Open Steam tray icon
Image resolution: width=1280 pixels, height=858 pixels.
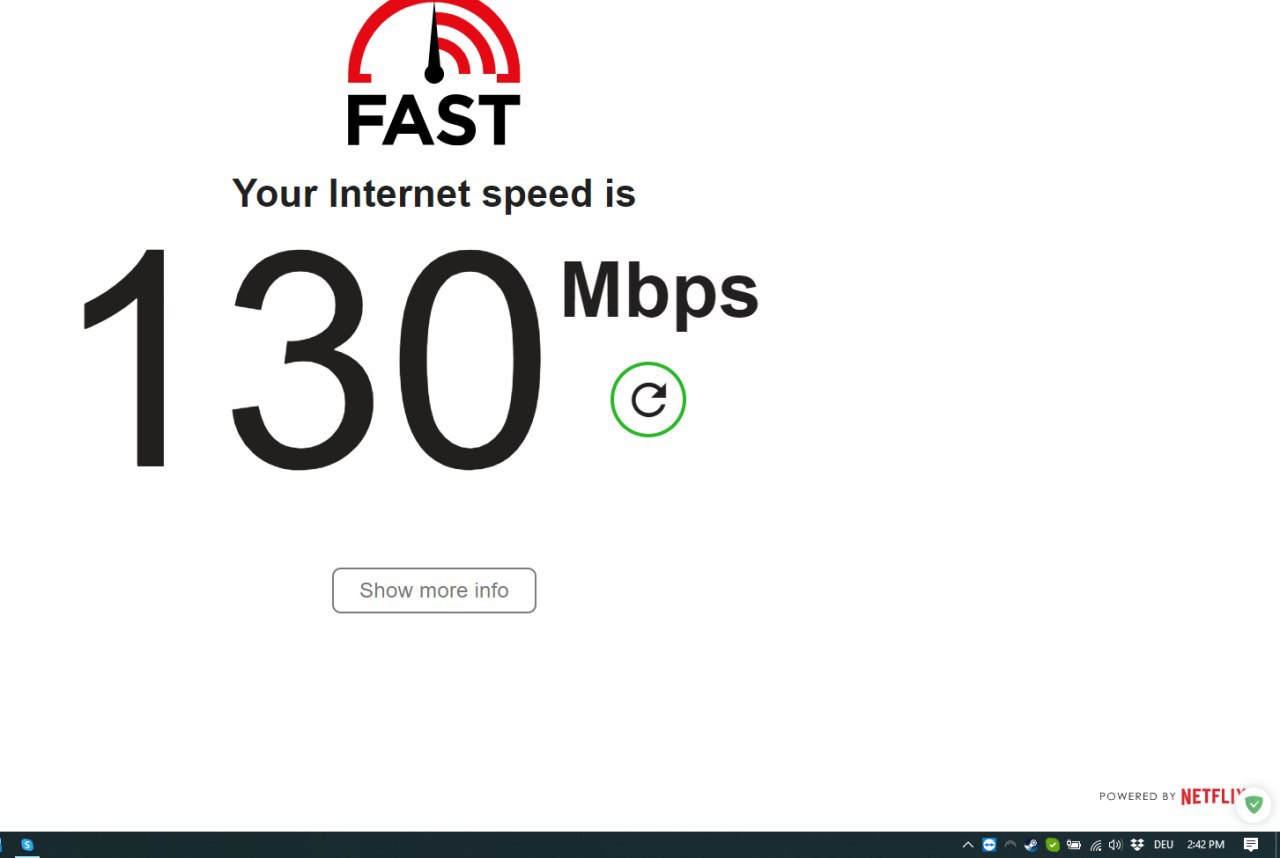tap(1031, 845)
